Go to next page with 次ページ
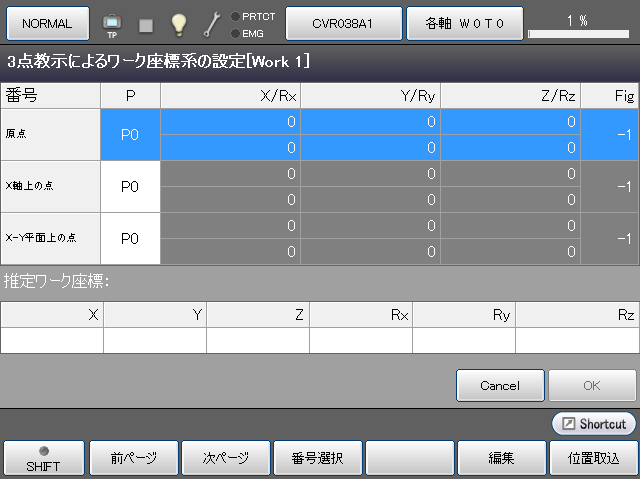This screenshot has height=479, width=640. 226,459
